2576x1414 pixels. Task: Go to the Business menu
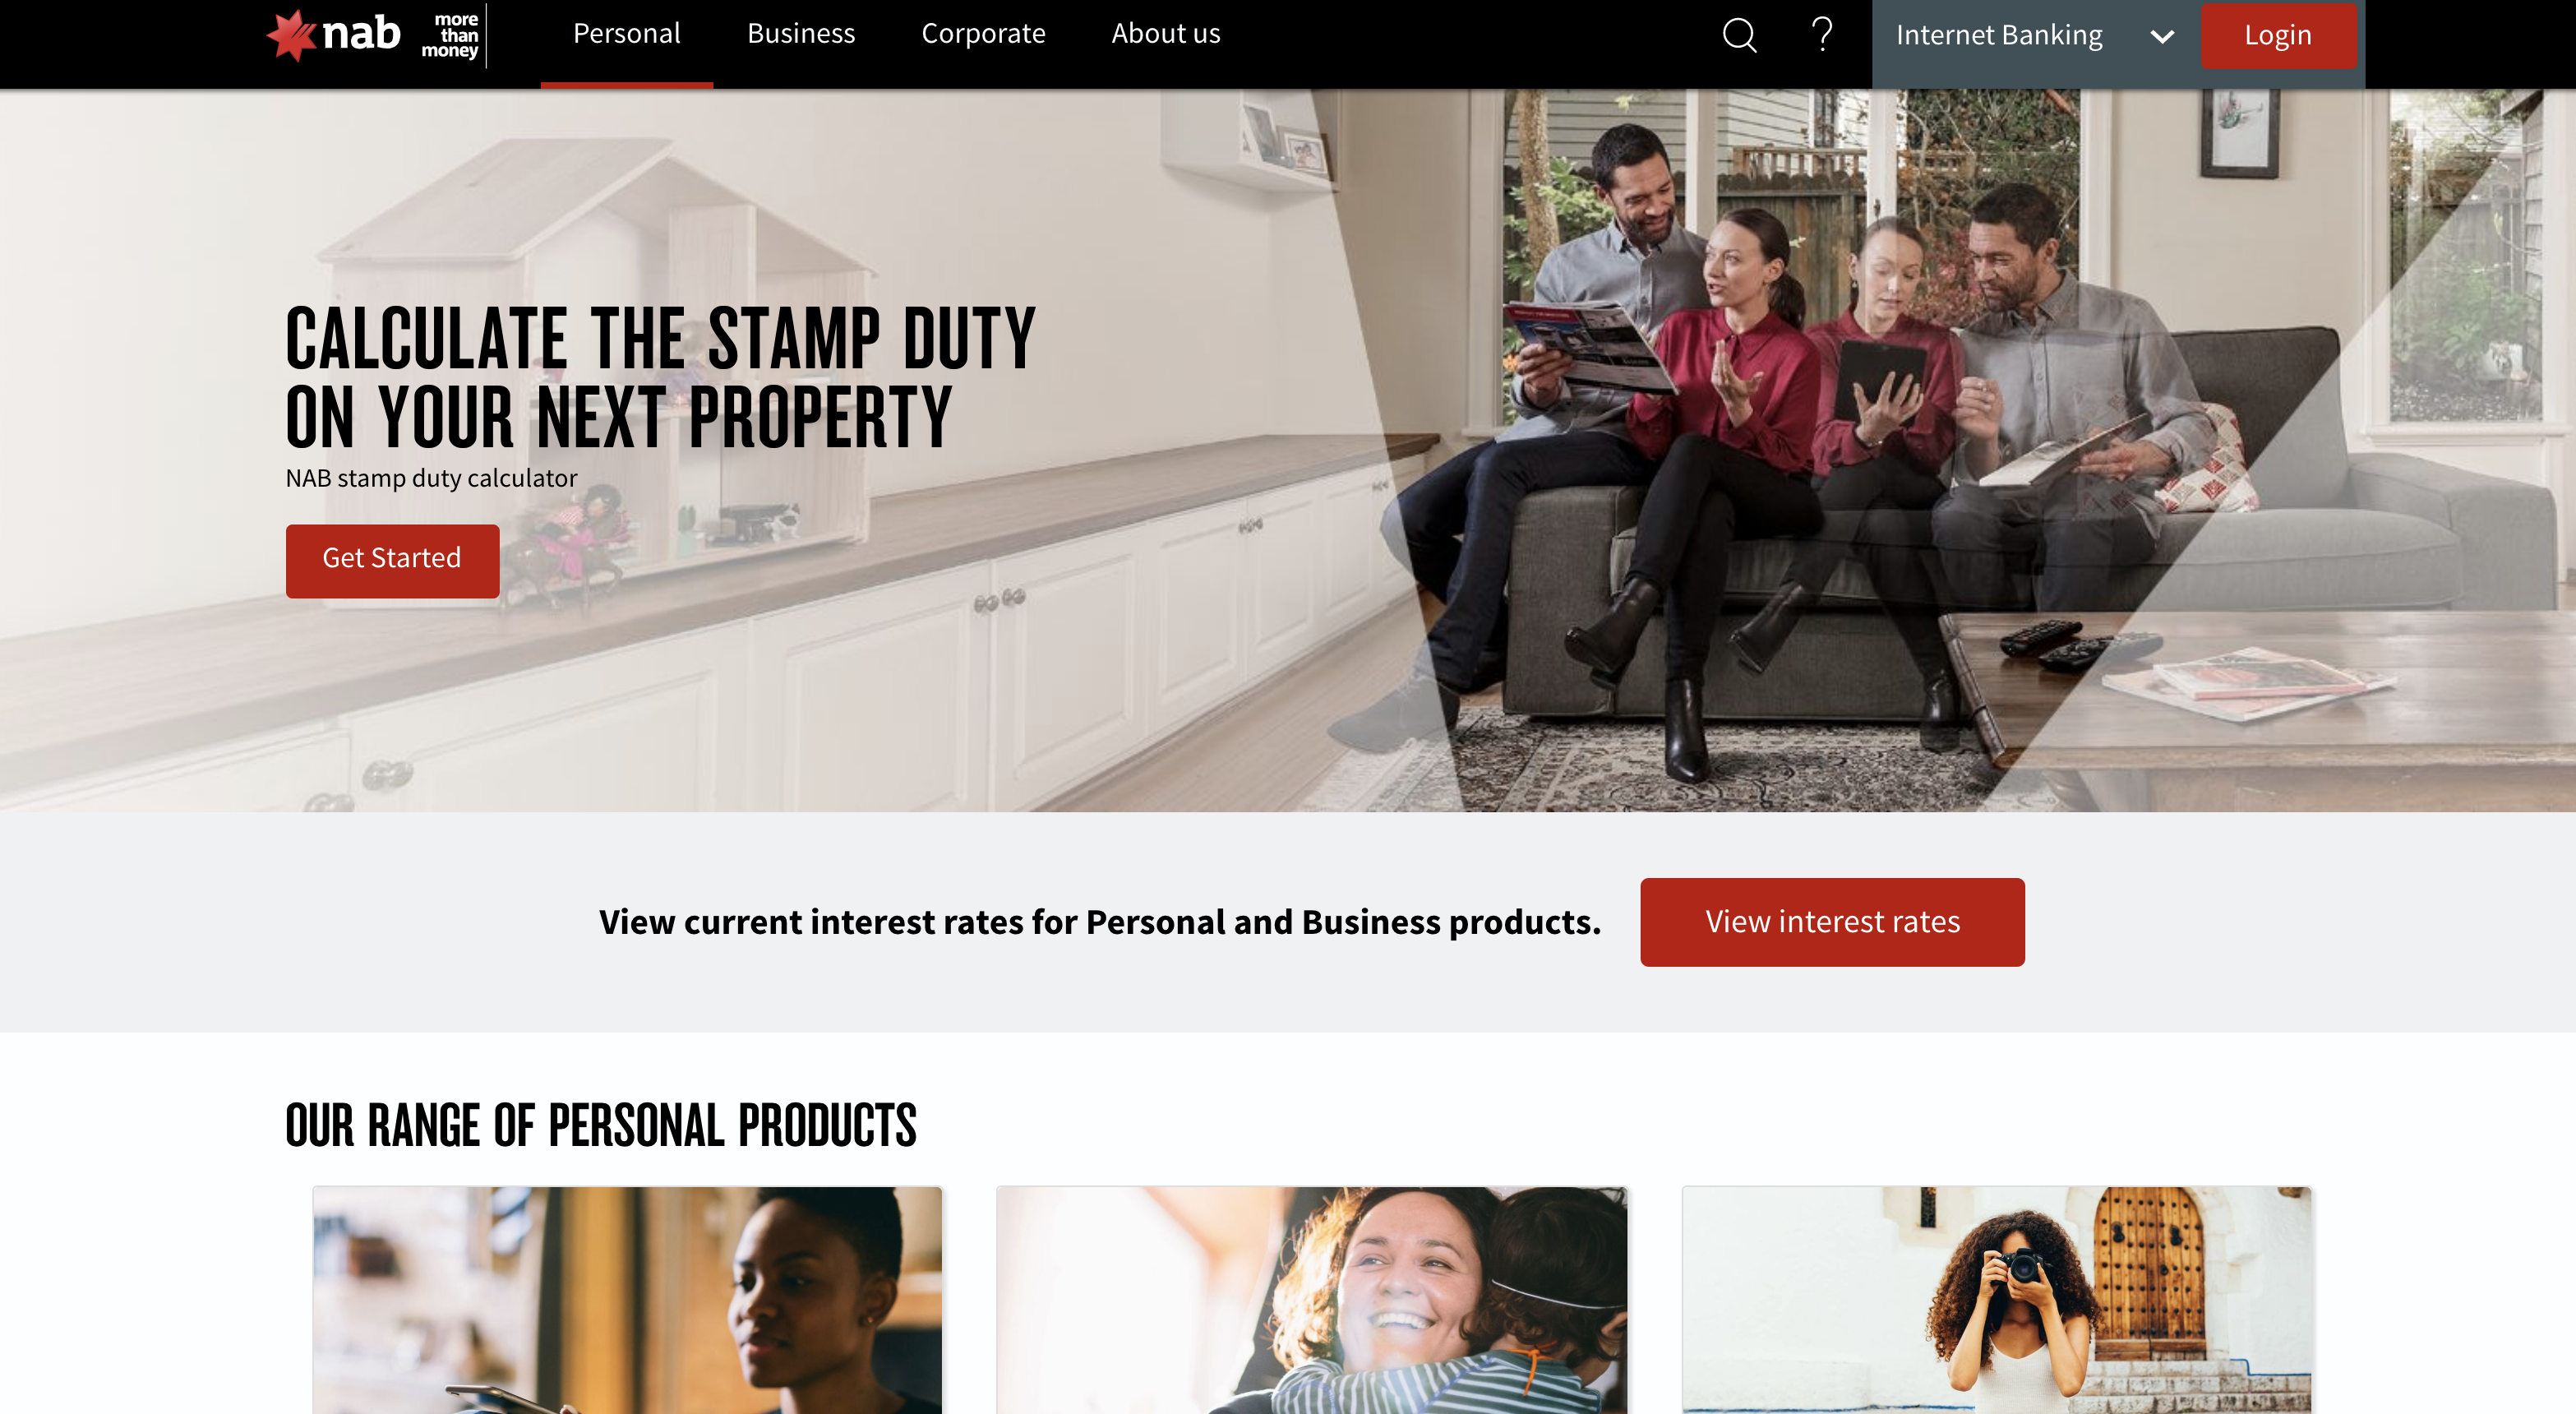pos(801,34)
